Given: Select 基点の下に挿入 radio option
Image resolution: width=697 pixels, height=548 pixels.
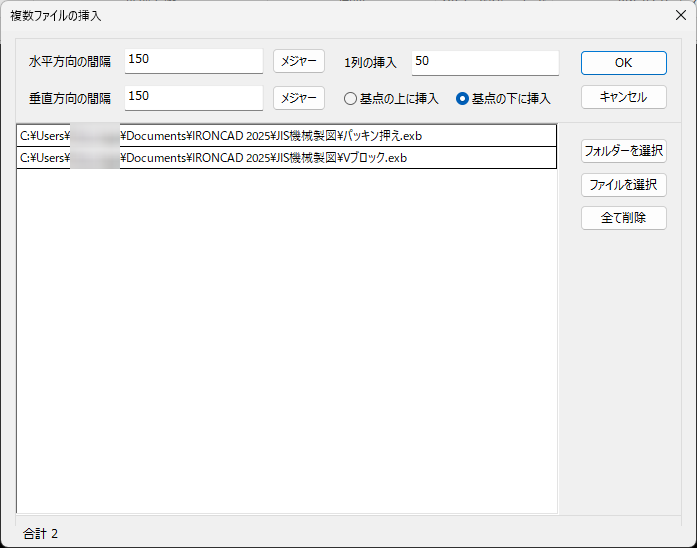Looking at the screenshot, I should 463,99.
